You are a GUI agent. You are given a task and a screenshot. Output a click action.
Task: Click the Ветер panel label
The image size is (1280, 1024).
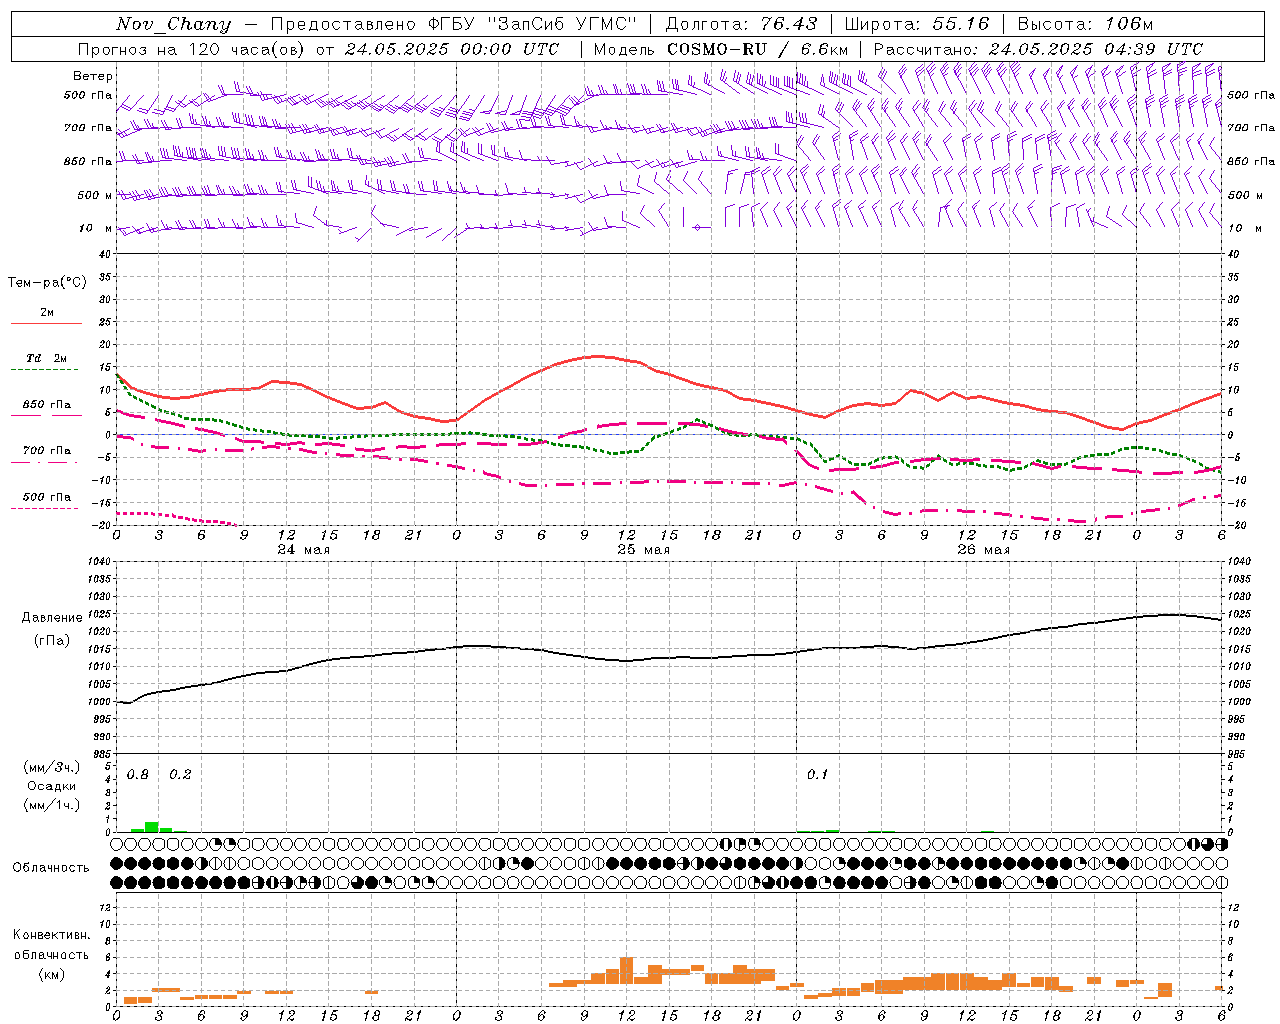pos(93,76)
